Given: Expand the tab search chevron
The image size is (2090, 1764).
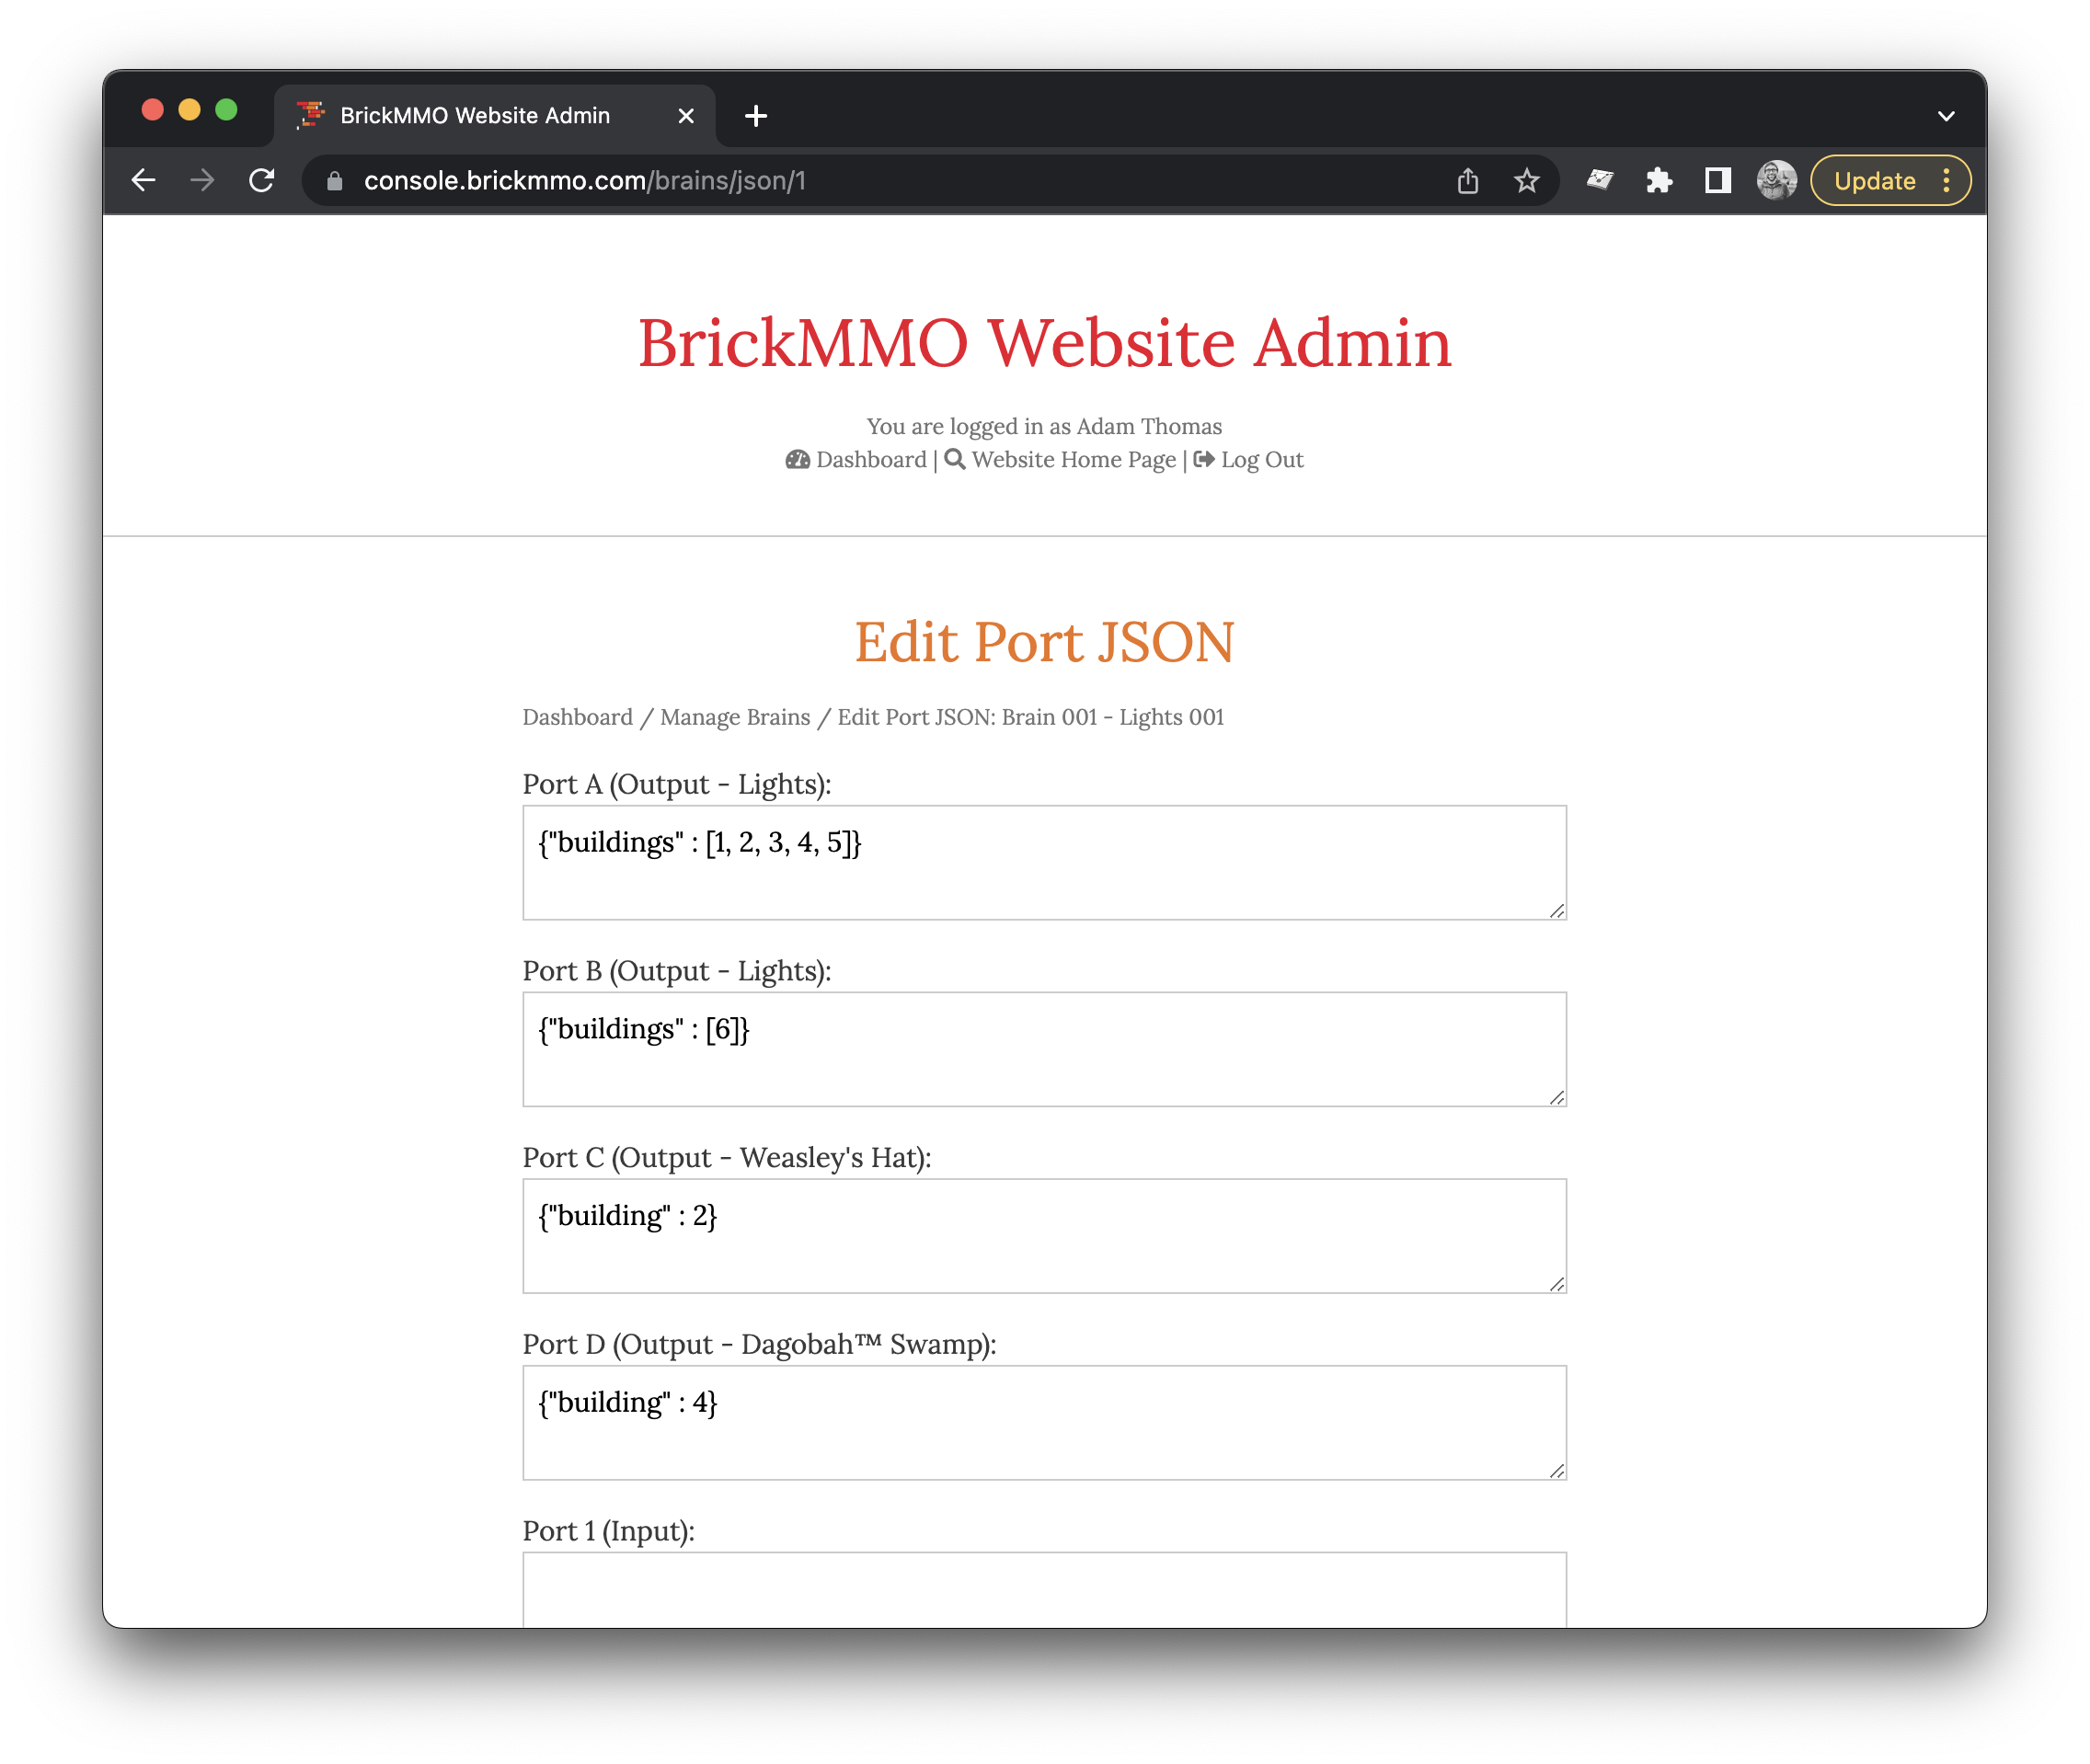Looking at the screenshot, I should coord(1945,116).
